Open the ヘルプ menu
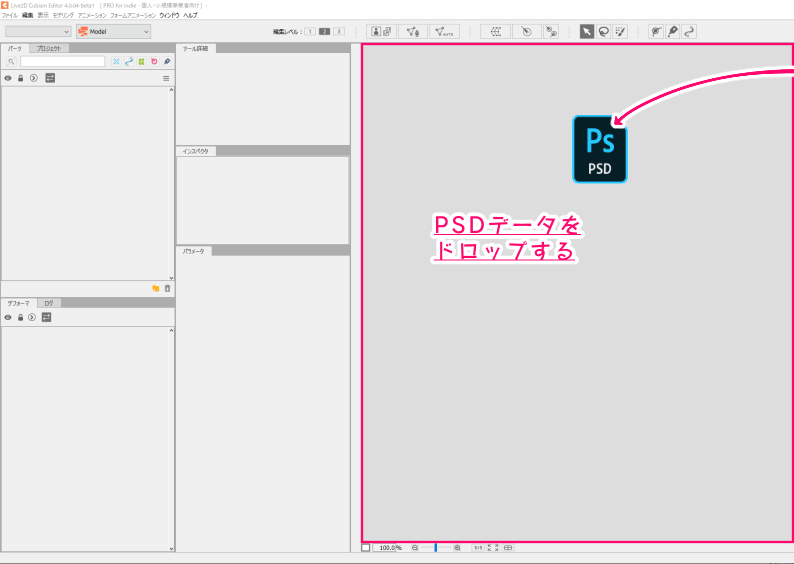Image resolution: width=794 pixels, height=564 pixels. (190, 15)
